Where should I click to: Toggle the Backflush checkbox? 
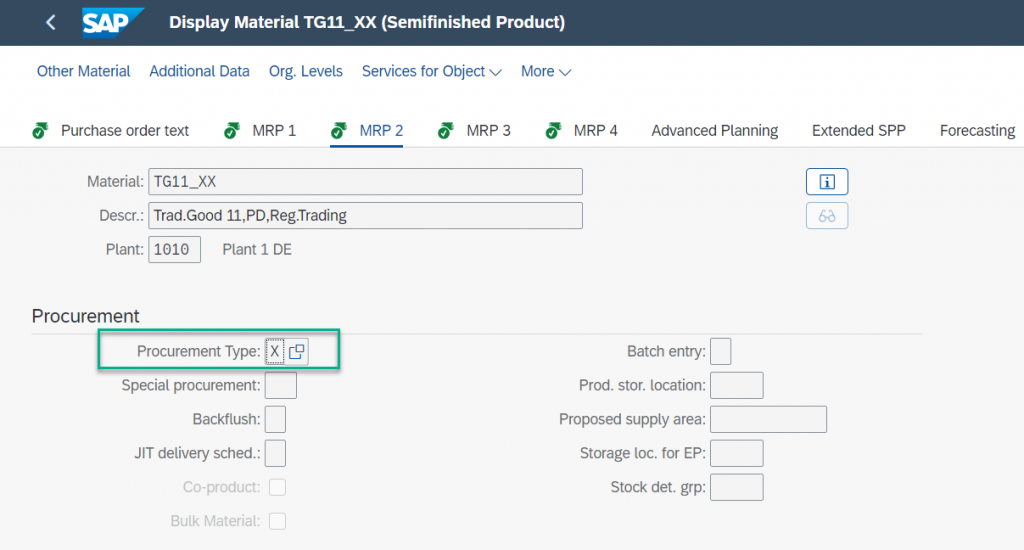pyautogui.click(x=275, y=419)
